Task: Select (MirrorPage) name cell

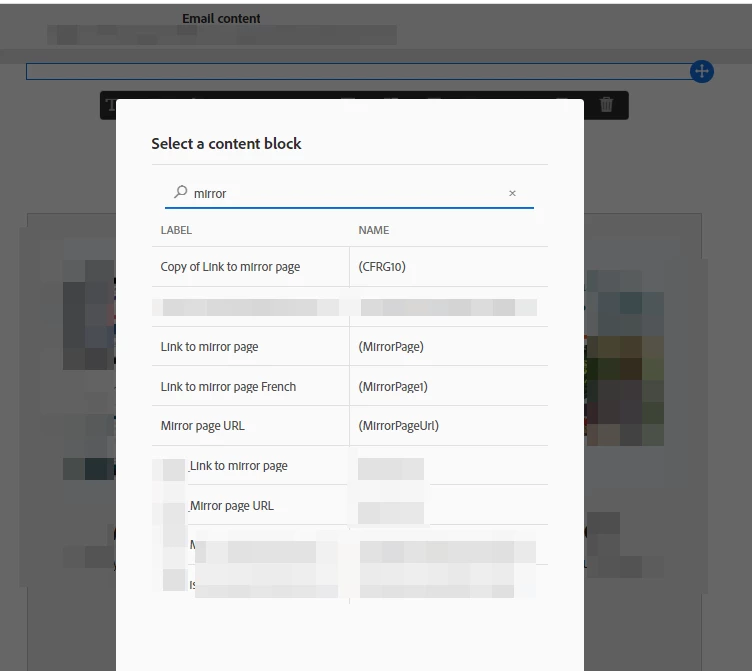Action: [x=391, y=347]
